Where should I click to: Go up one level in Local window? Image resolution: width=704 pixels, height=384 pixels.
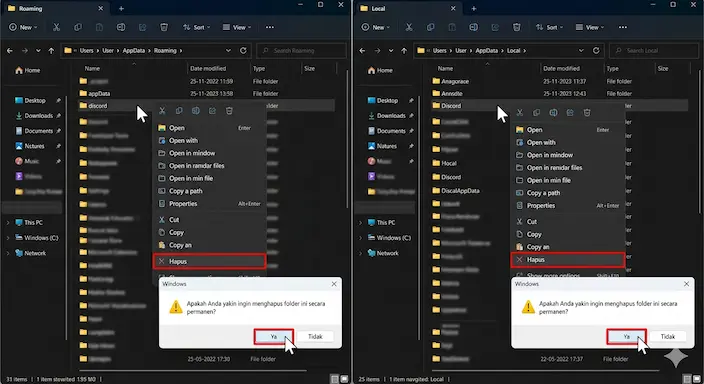(x=404, y=51)
